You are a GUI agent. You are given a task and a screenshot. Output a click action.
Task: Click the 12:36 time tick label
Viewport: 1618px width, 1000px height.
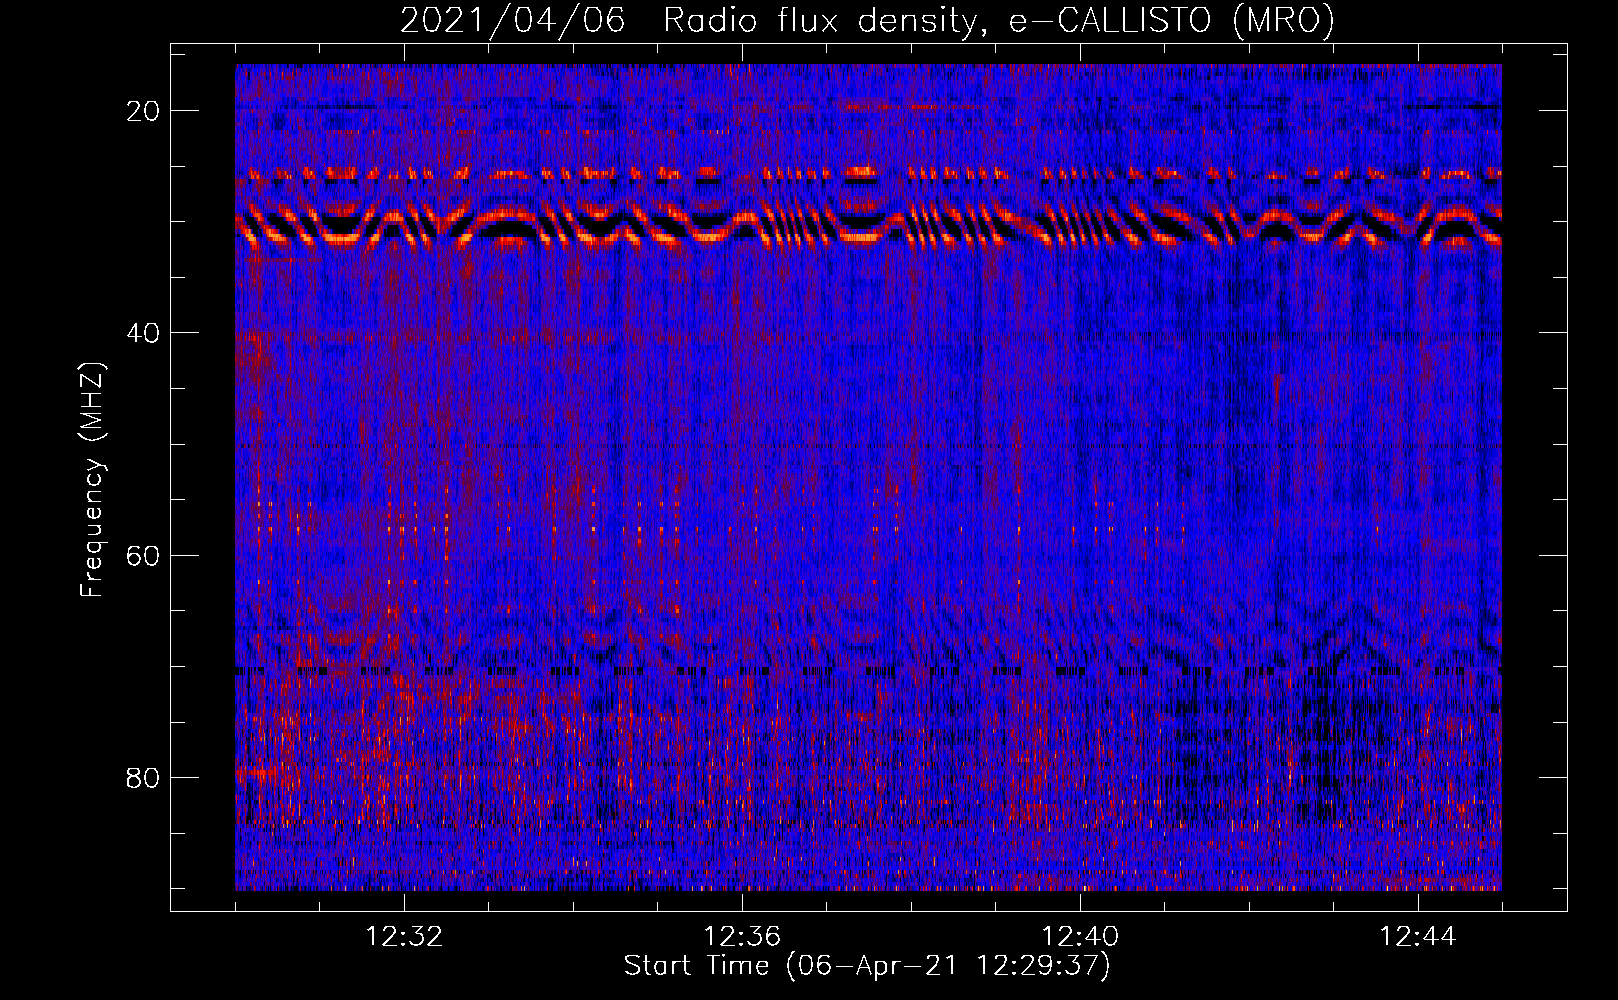(742, 937)
